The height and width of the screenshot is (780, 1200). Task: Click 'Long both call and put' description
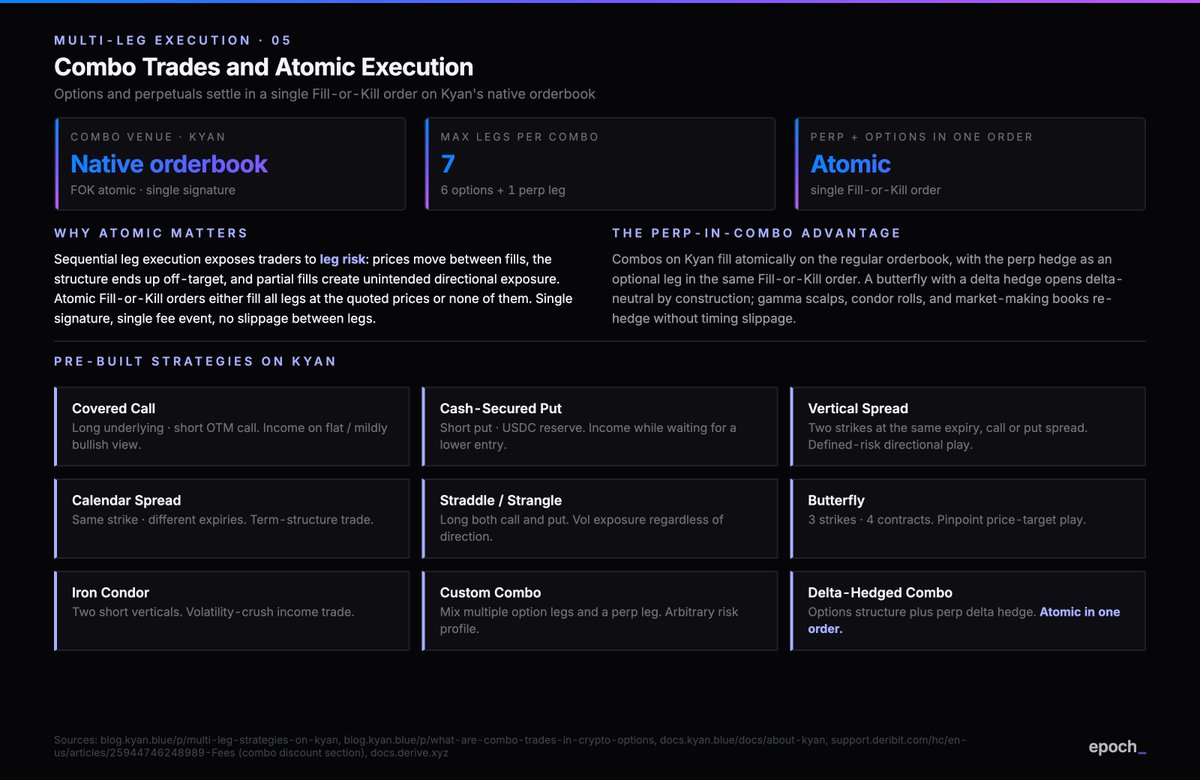tap(582, 528)
